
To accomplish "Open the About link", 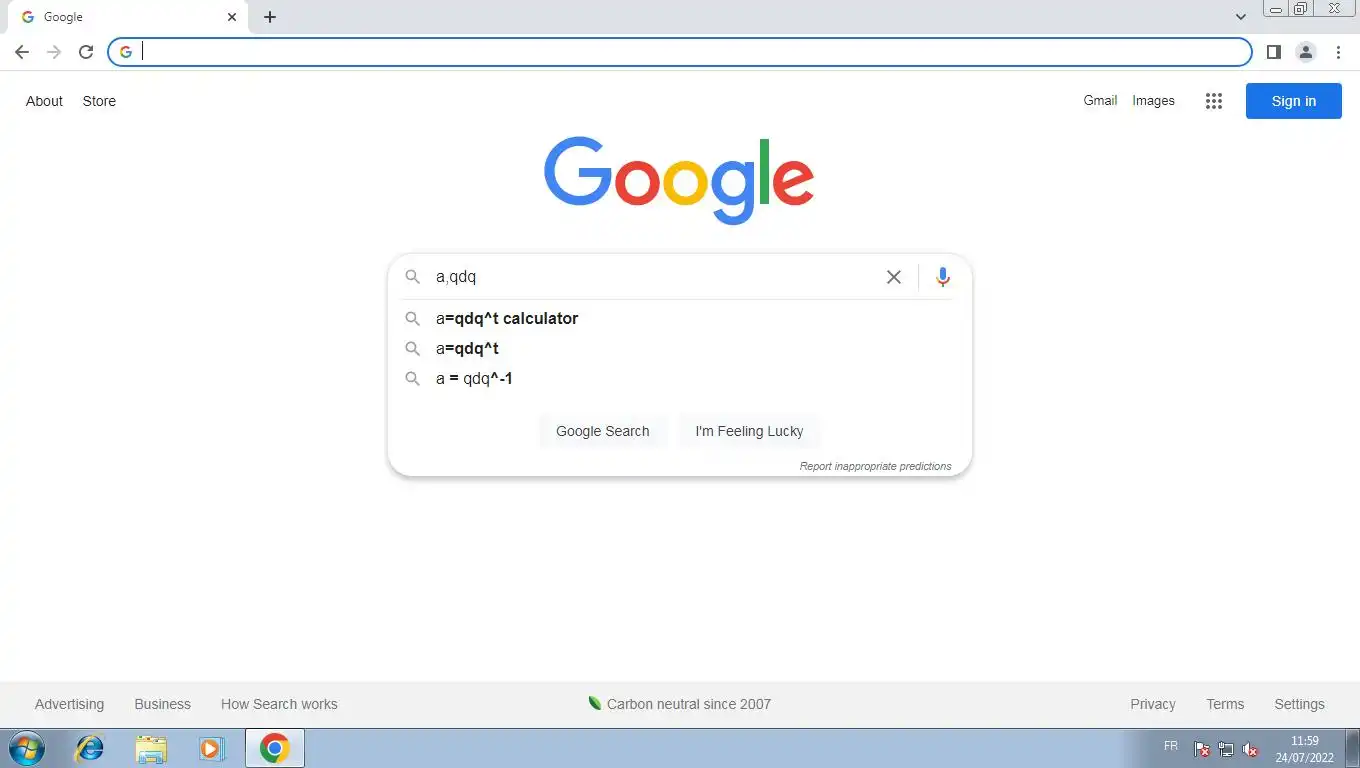I will 44,101.
